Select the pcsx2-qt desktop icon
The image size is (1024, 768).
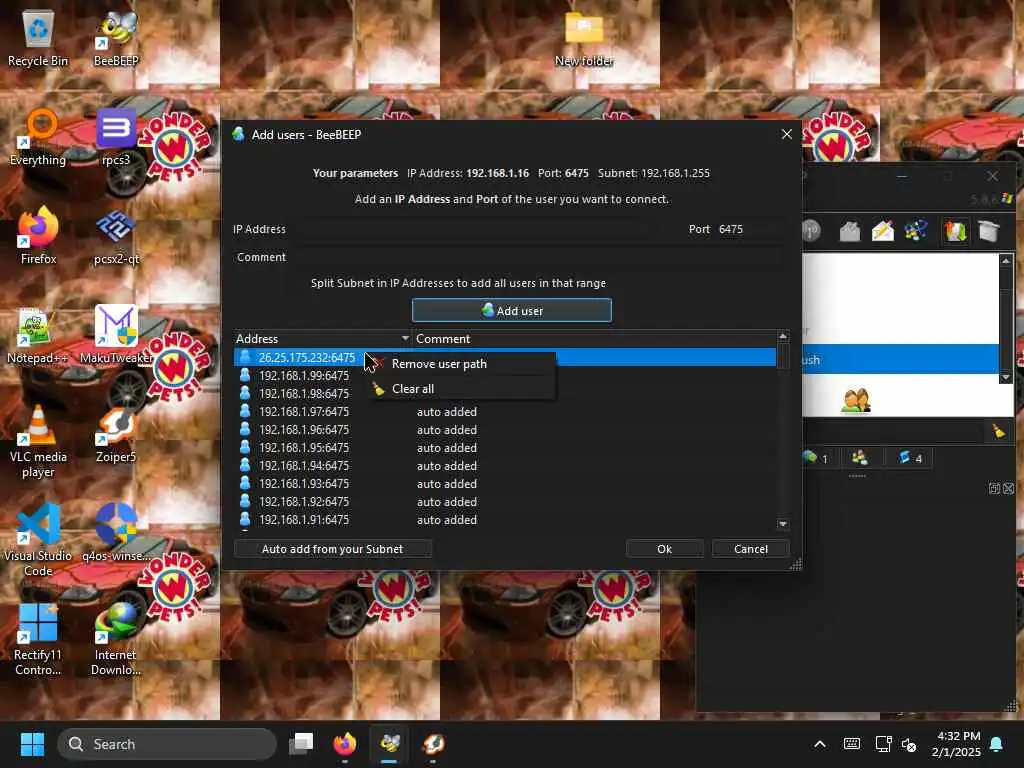pyautogui.click(x=116, y=236)
